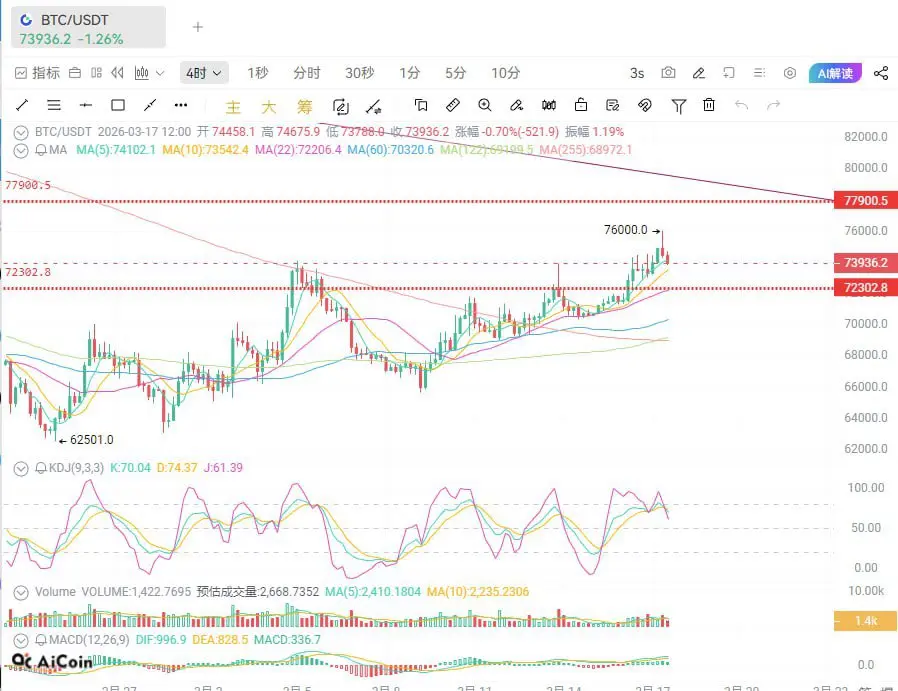The height and width of the screenshot is (691, 898).
Task: Toggle the KDJ alert bell
Action: pos(41,468)
